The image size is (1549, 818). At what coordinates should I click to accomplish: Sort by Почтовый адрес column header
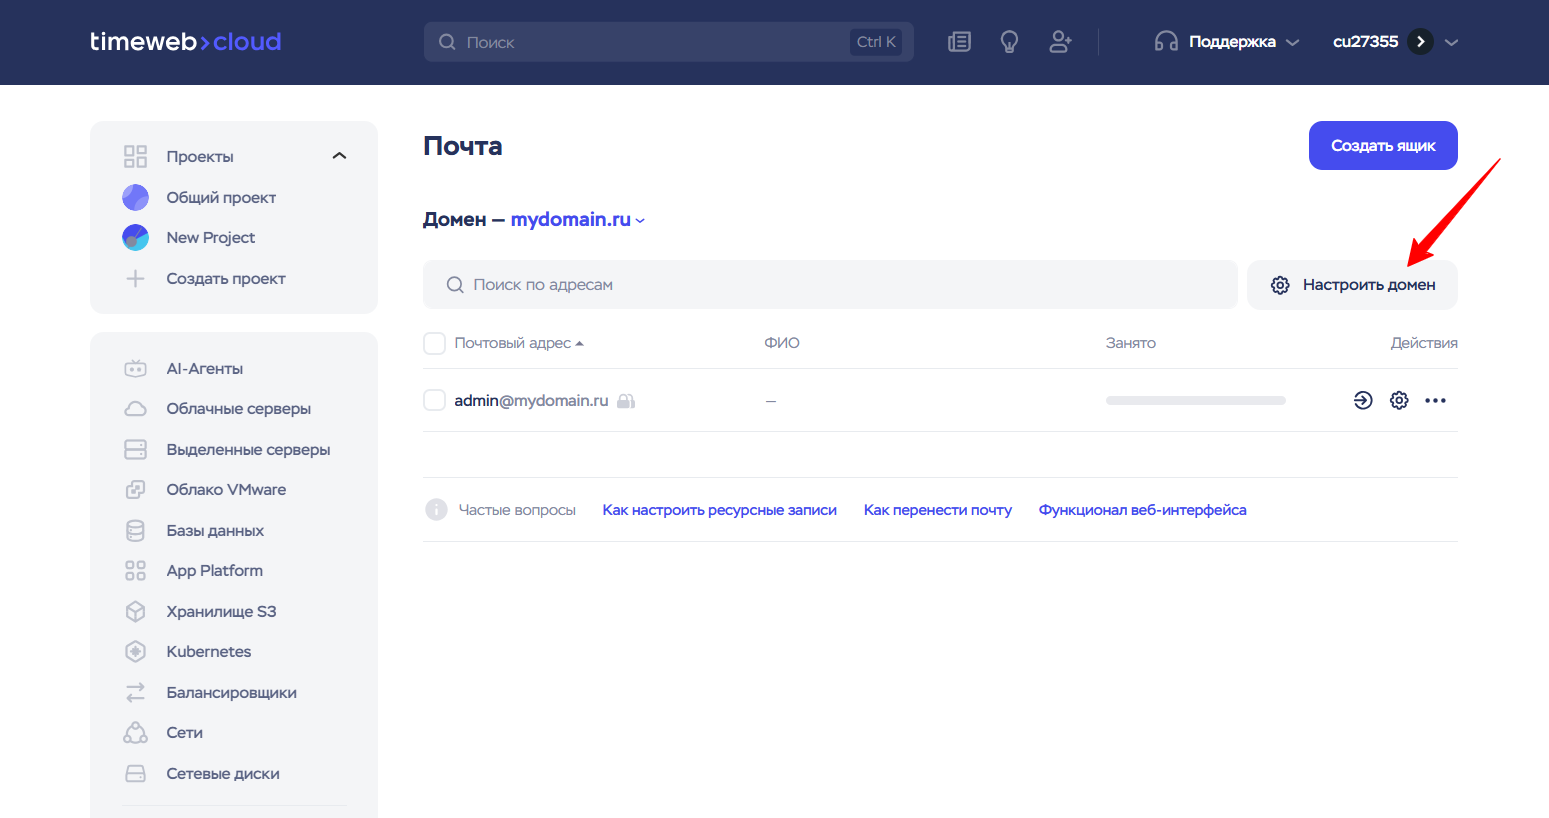[x=513, y=343]
